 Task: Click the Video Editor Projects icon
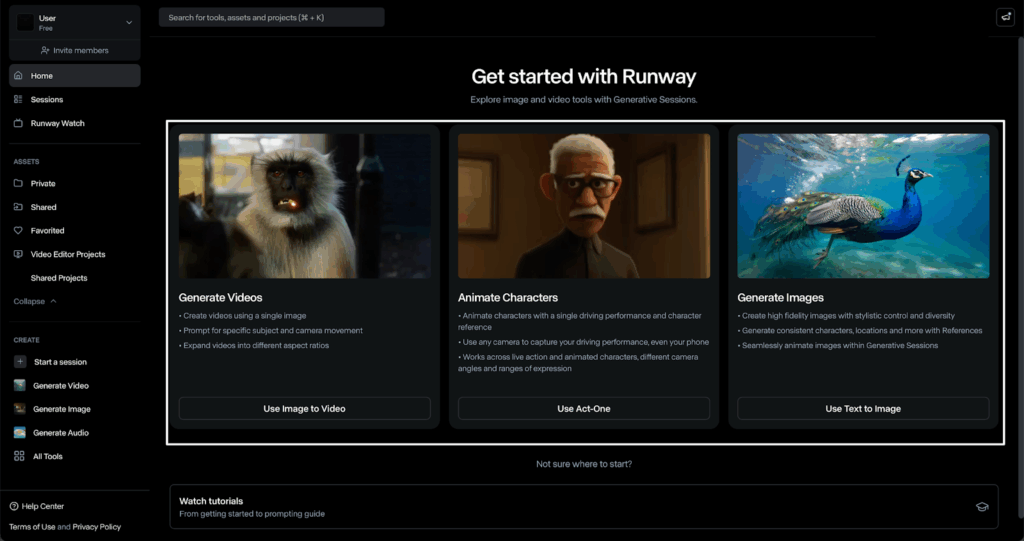coord(18,254)
